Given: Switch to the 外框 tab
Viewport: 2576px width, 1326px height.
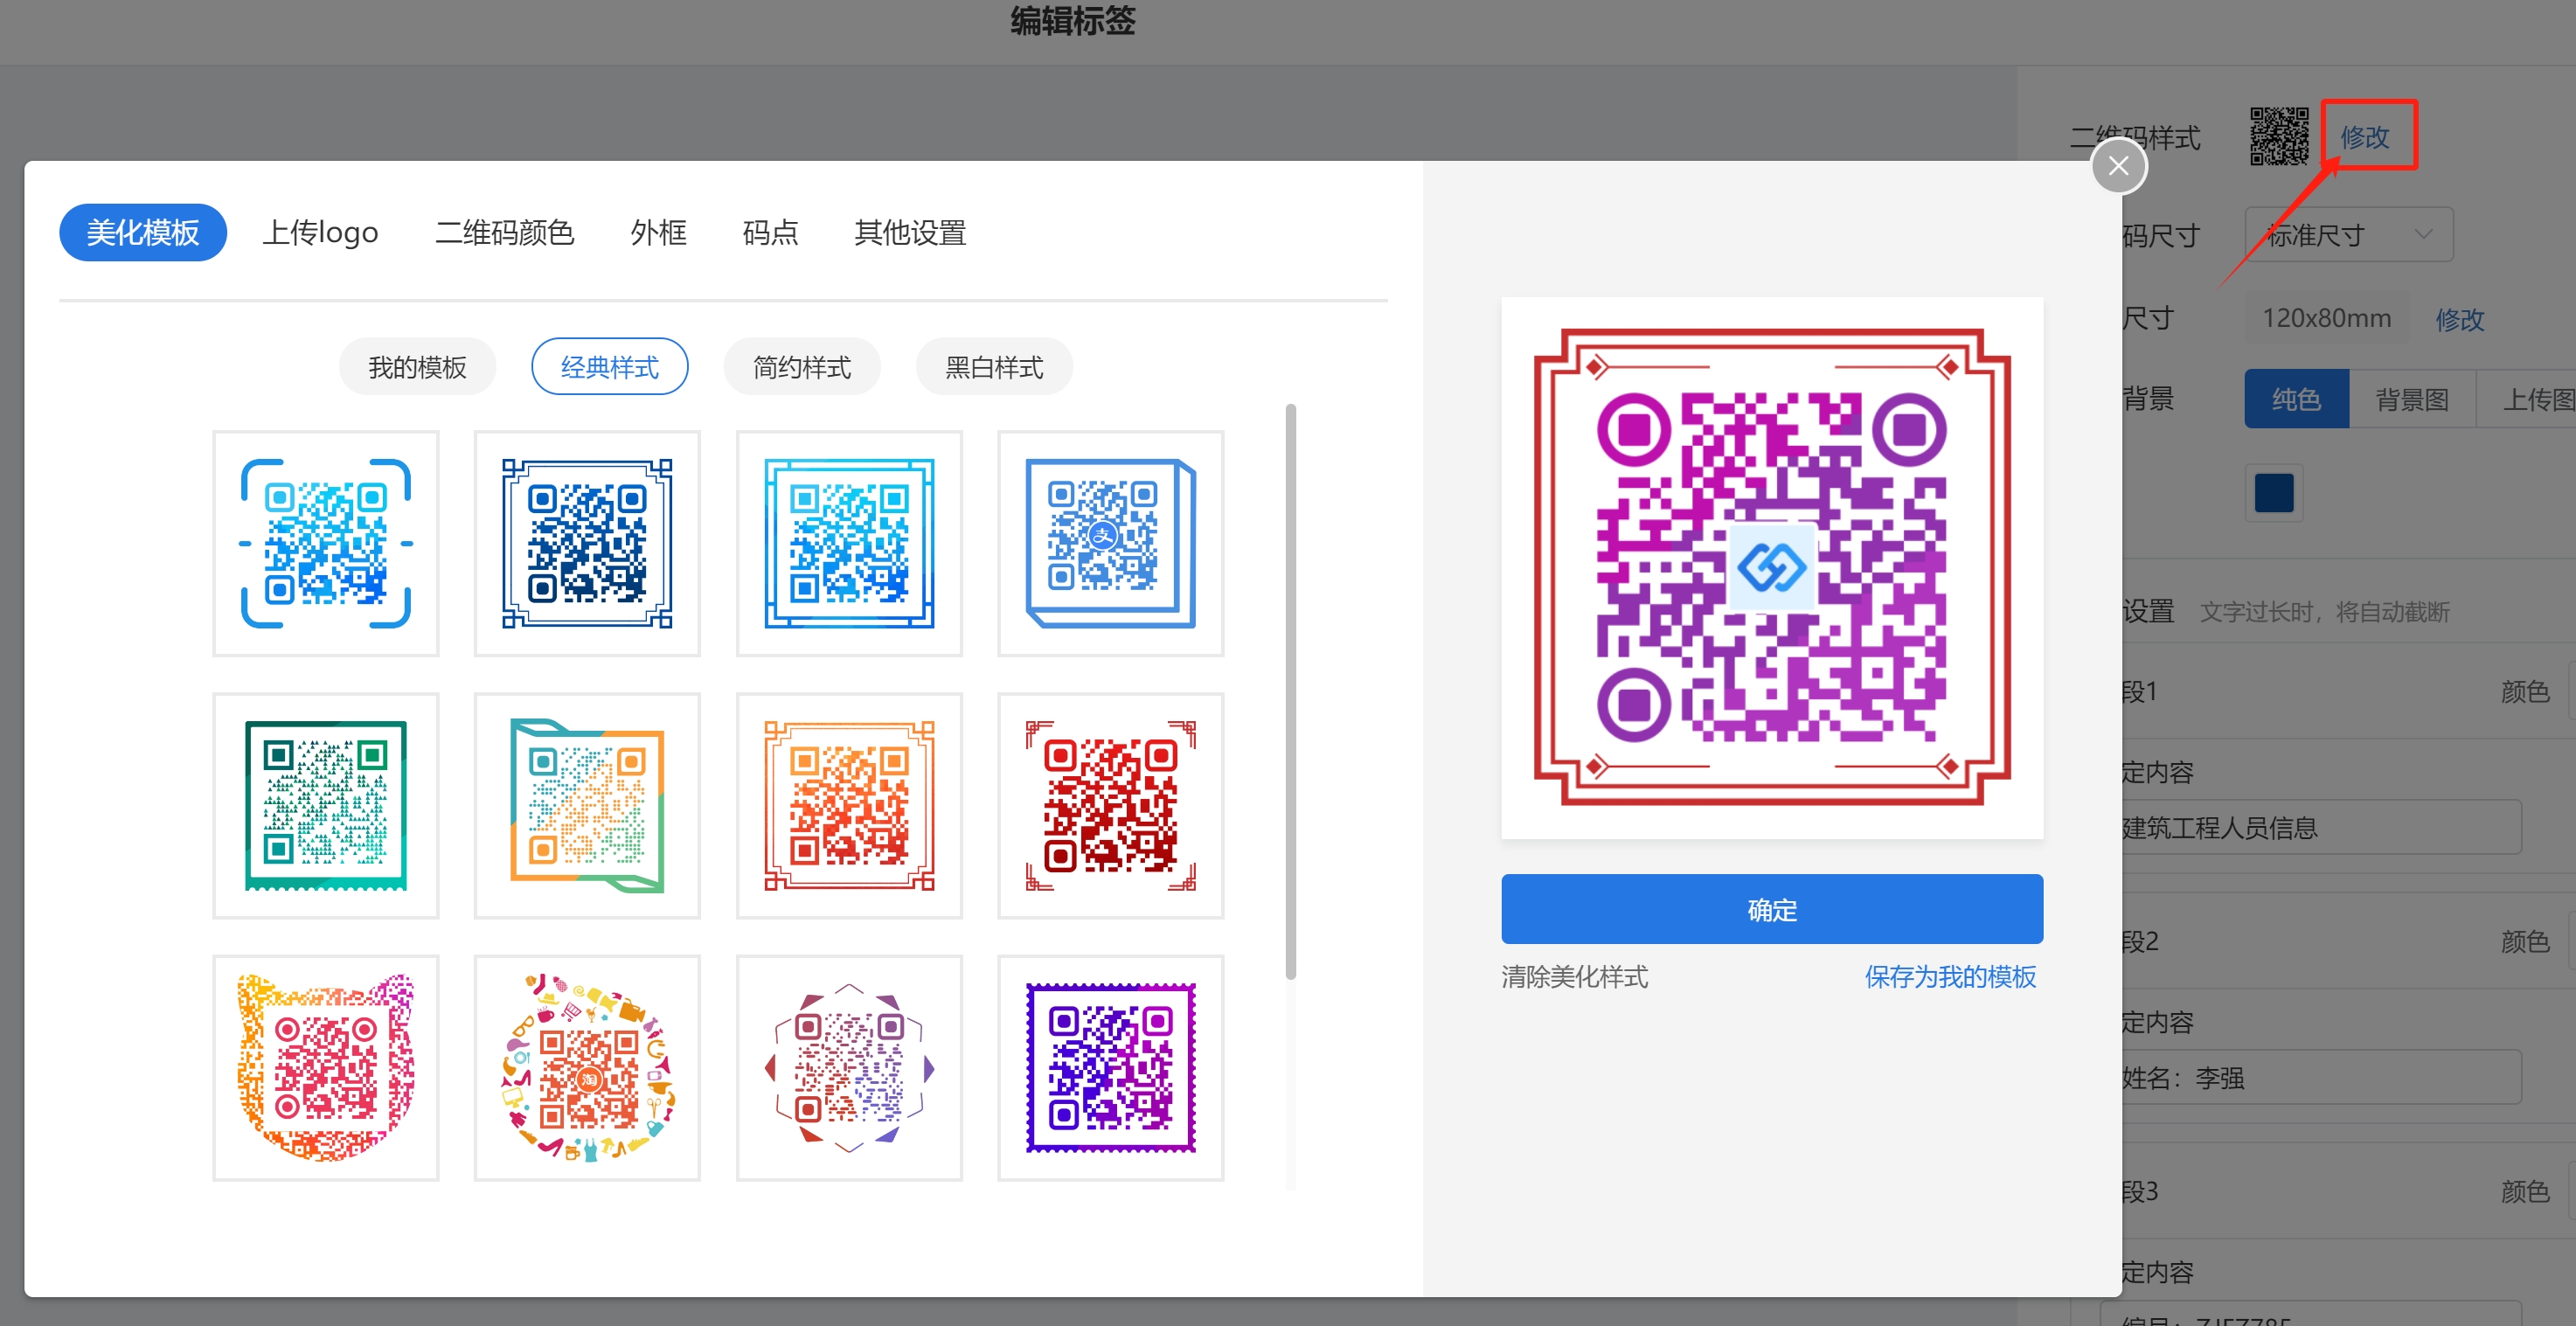Looking at the screenshot, I should pos(658,233).
